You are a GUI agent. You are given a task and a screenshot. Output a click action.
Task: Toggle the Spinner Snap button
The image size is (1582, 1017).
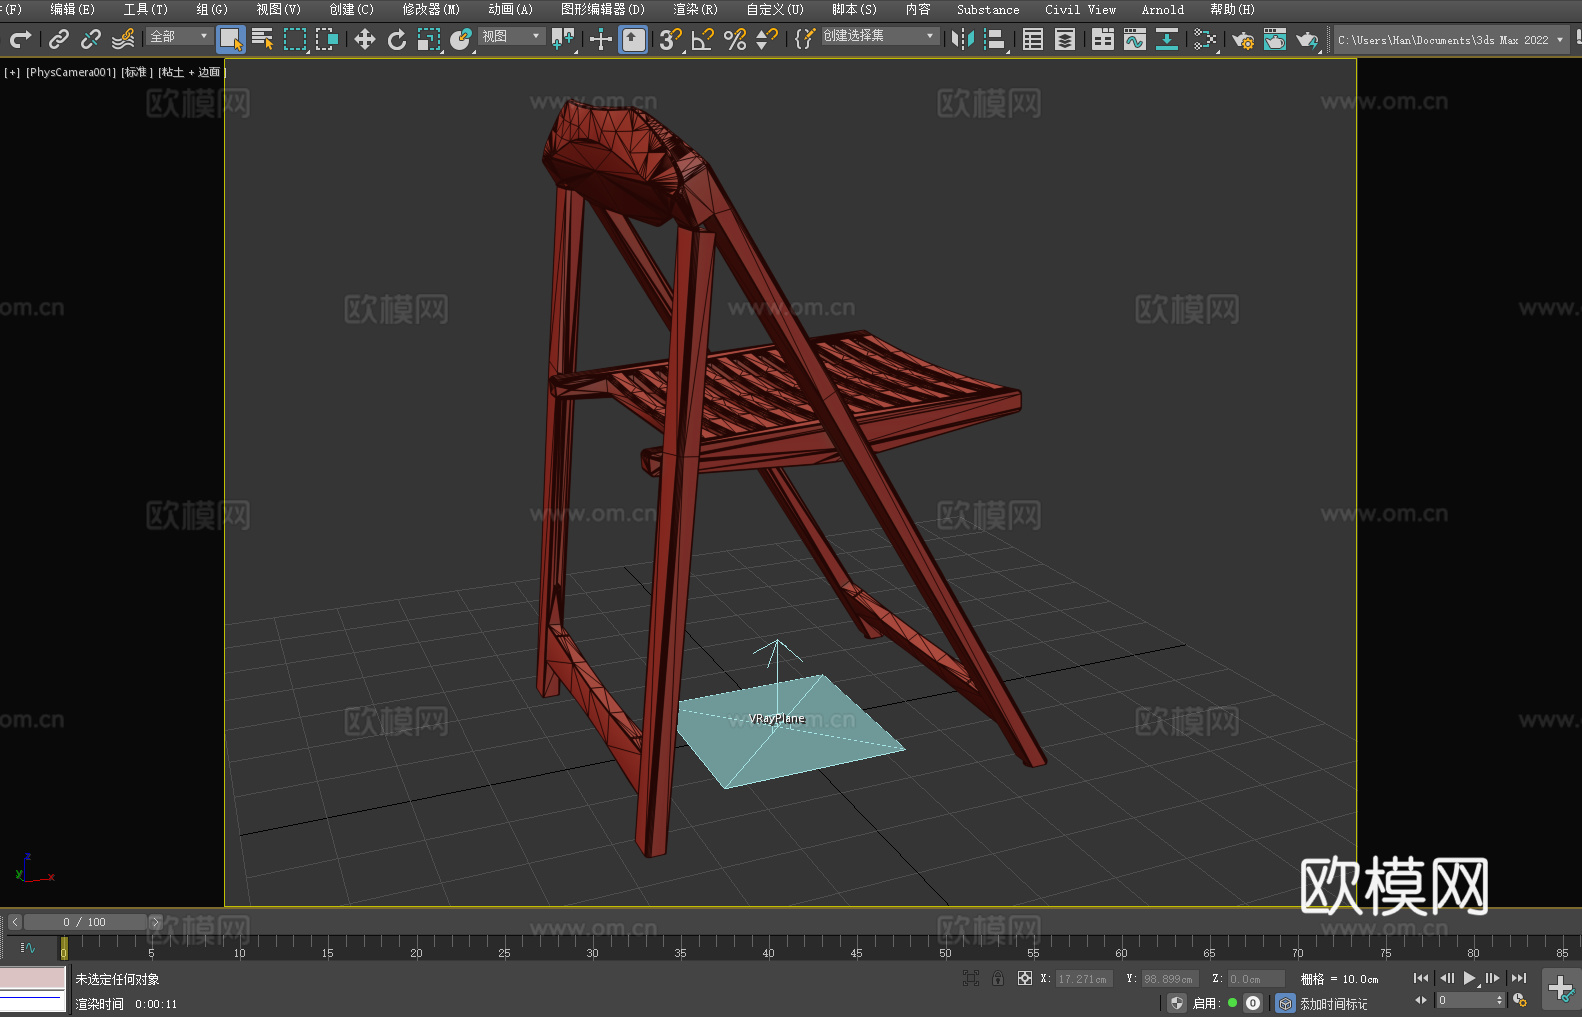[x=767, y=39]
